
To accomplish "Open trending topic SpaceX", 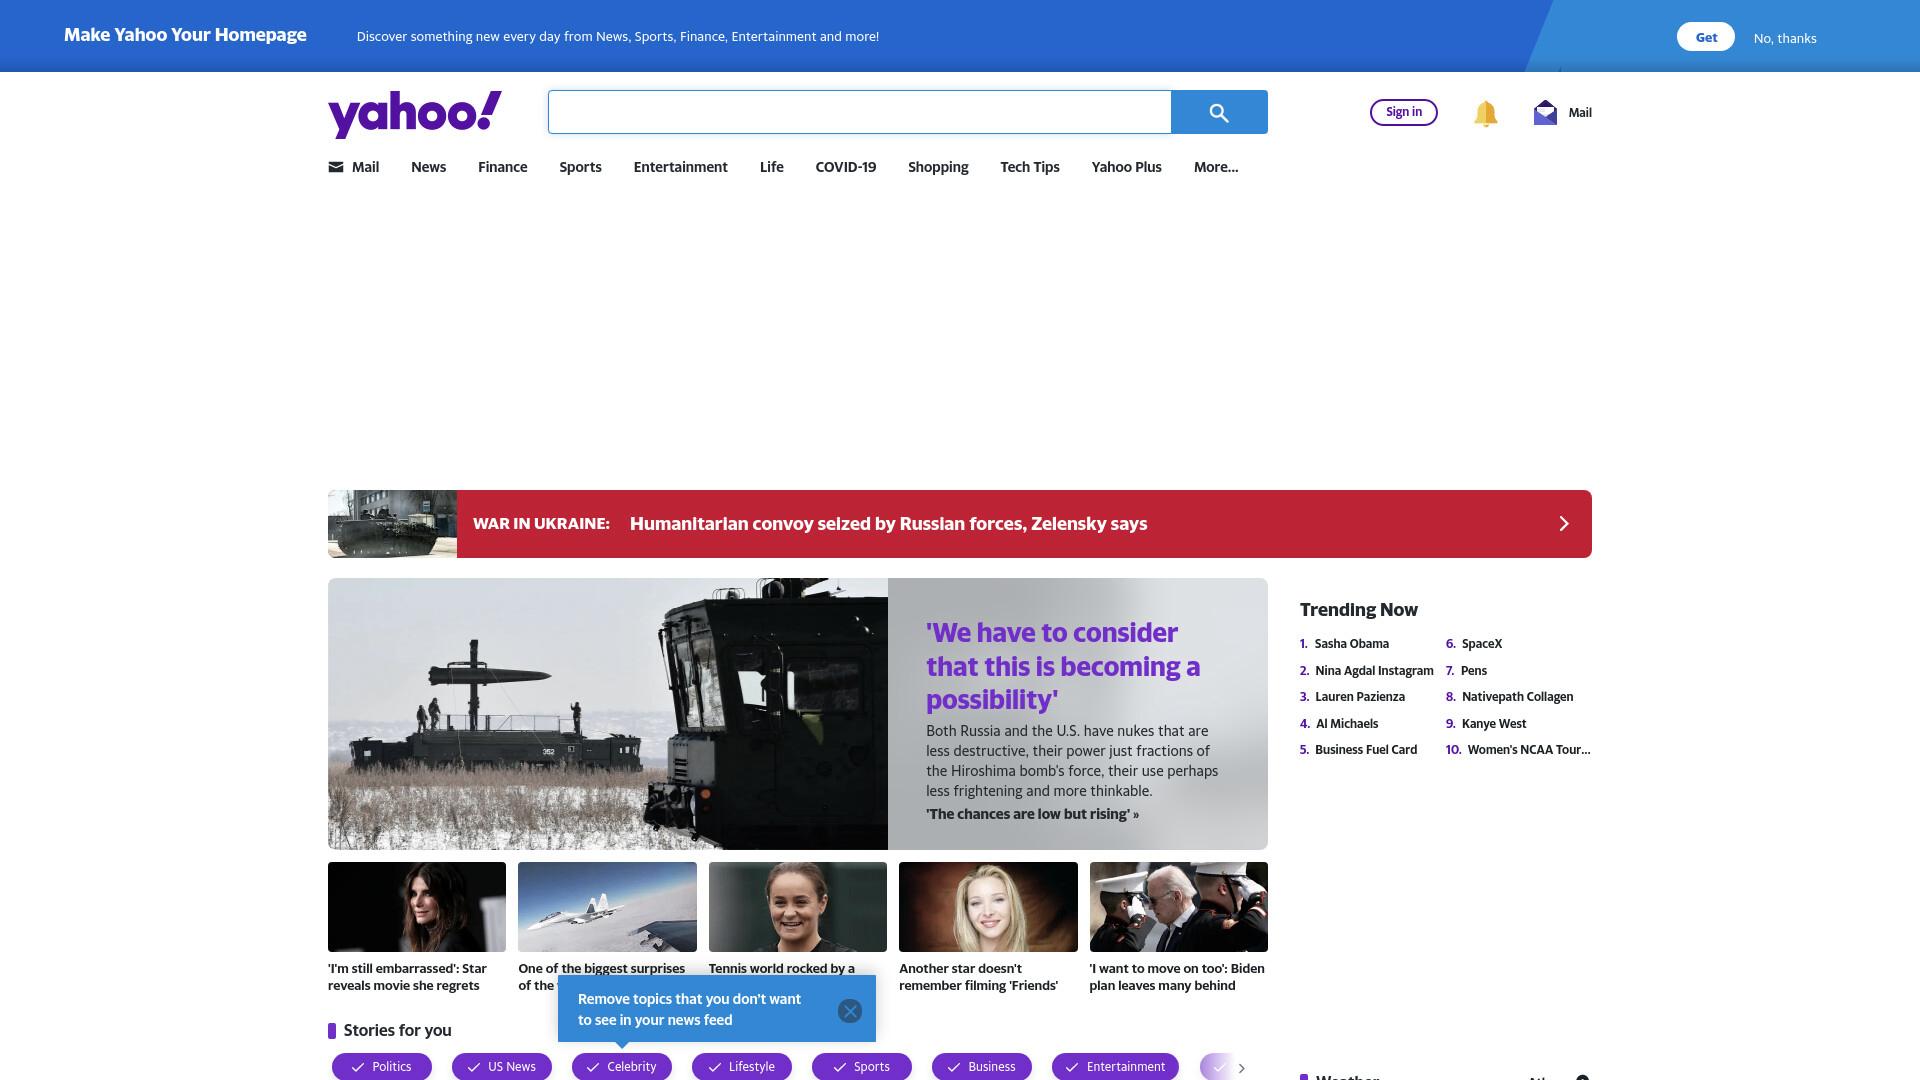I will 1482,644.
